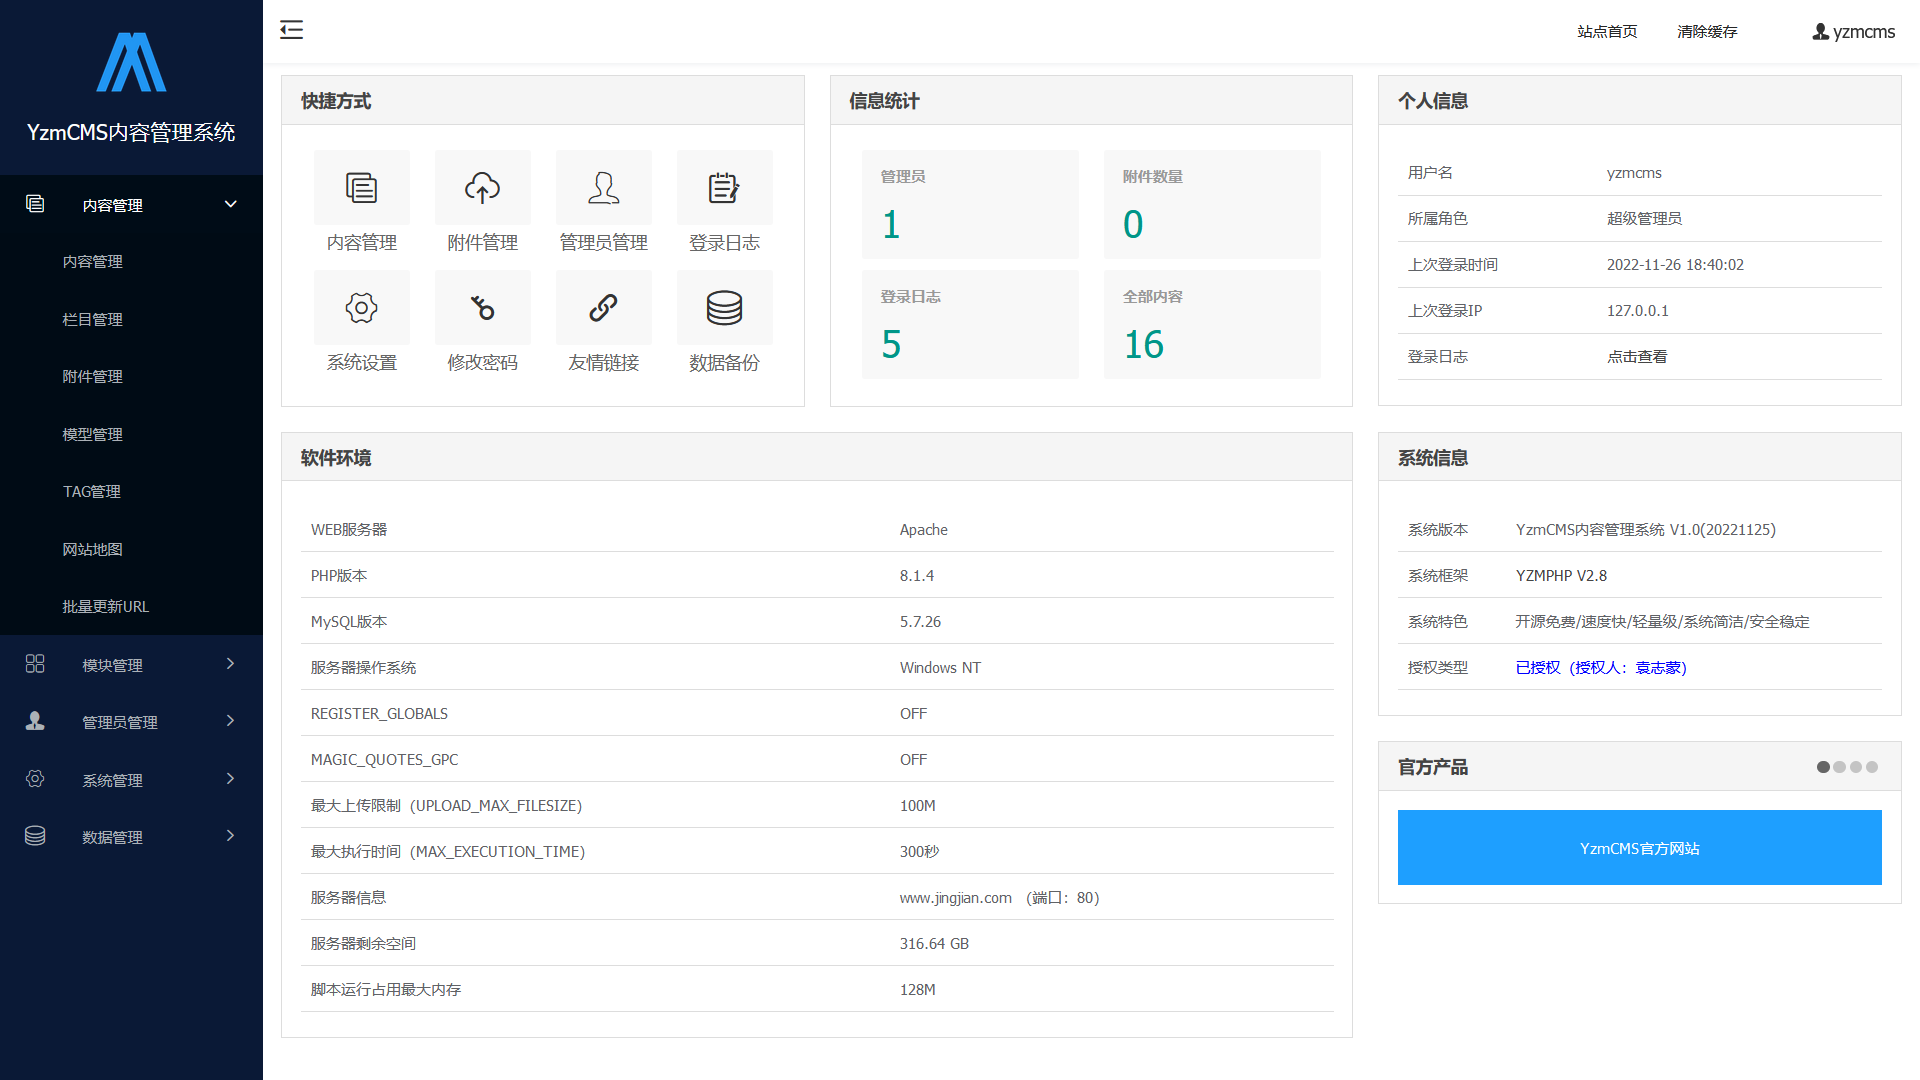
Task: Open the YzmCMS官方网站 blue banner
Action: (x=1639, y=848)
